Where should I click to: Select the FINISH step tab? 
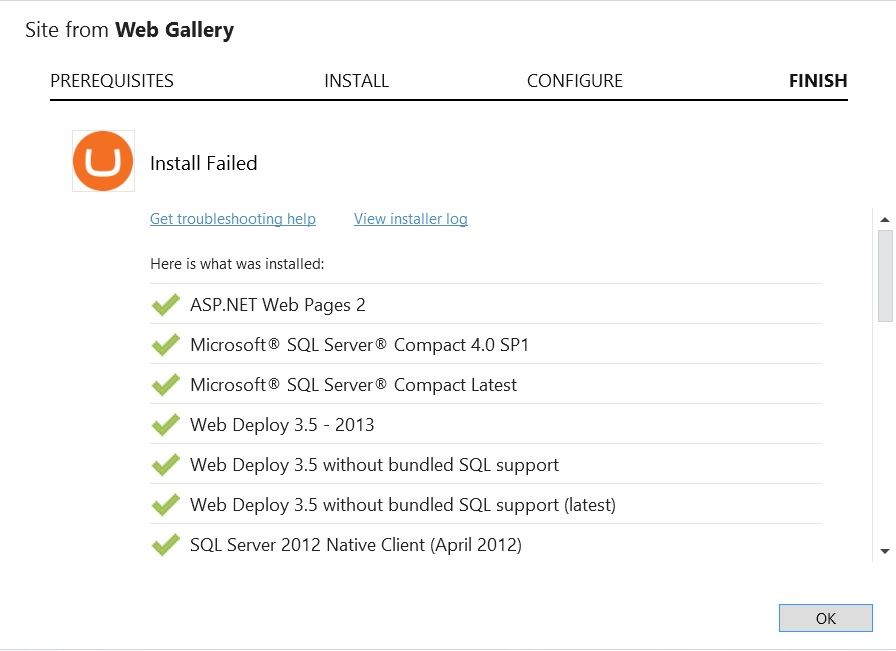[818, 81]
